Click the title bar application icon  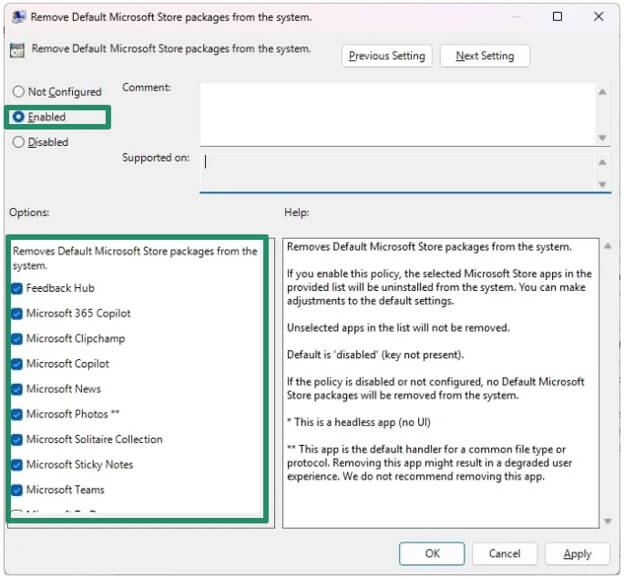18,17
